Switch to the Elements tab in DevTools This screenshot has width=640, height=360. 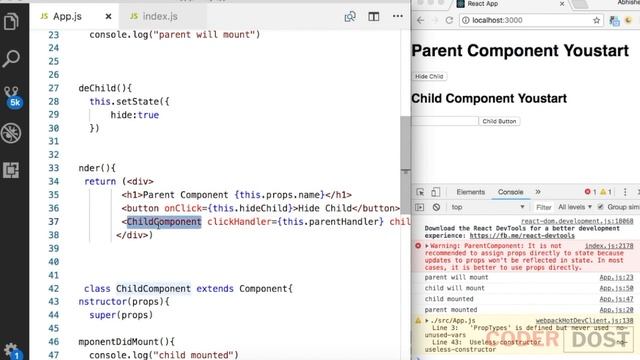coord(471,192)
